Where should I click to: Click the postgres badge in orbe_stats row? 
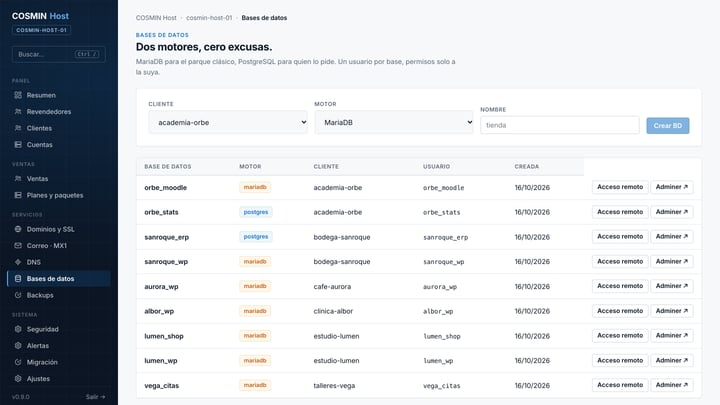(256, 212)
